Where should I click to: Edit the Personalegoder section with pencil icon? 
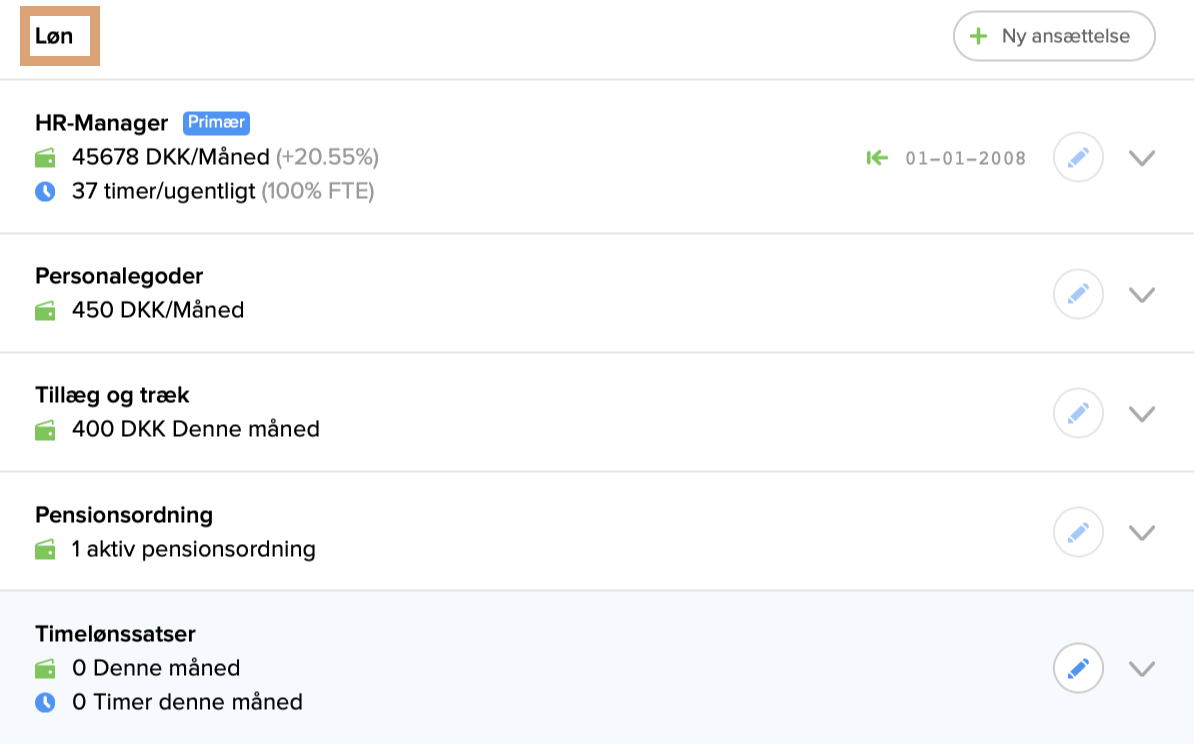pos(1078,294)
